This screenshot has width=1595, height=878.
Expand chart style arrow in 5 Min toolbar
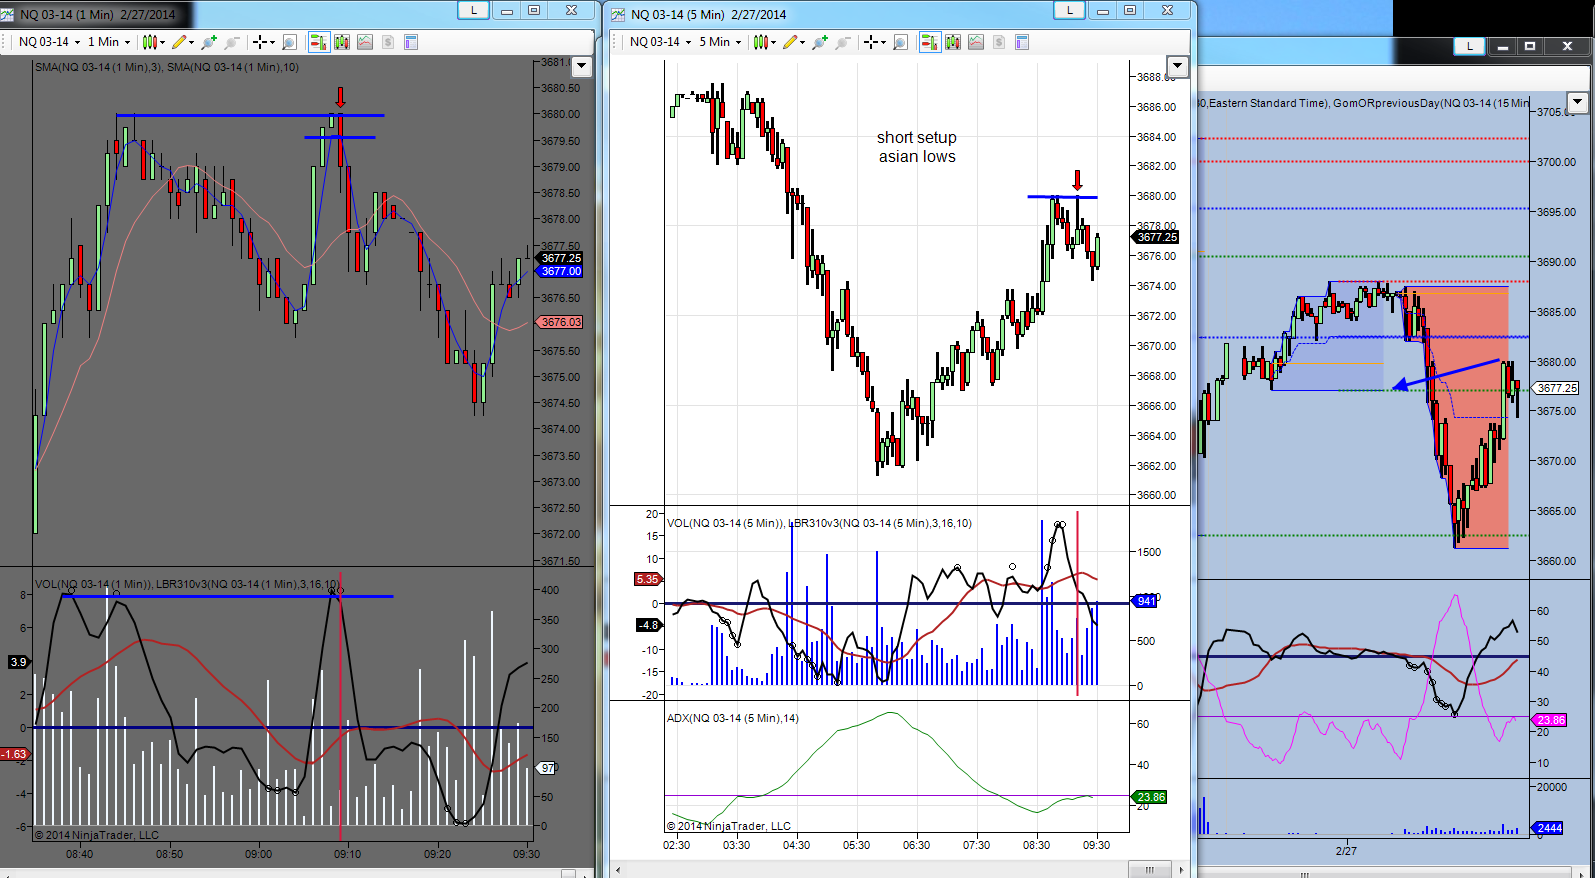click(x=773, y=42)
